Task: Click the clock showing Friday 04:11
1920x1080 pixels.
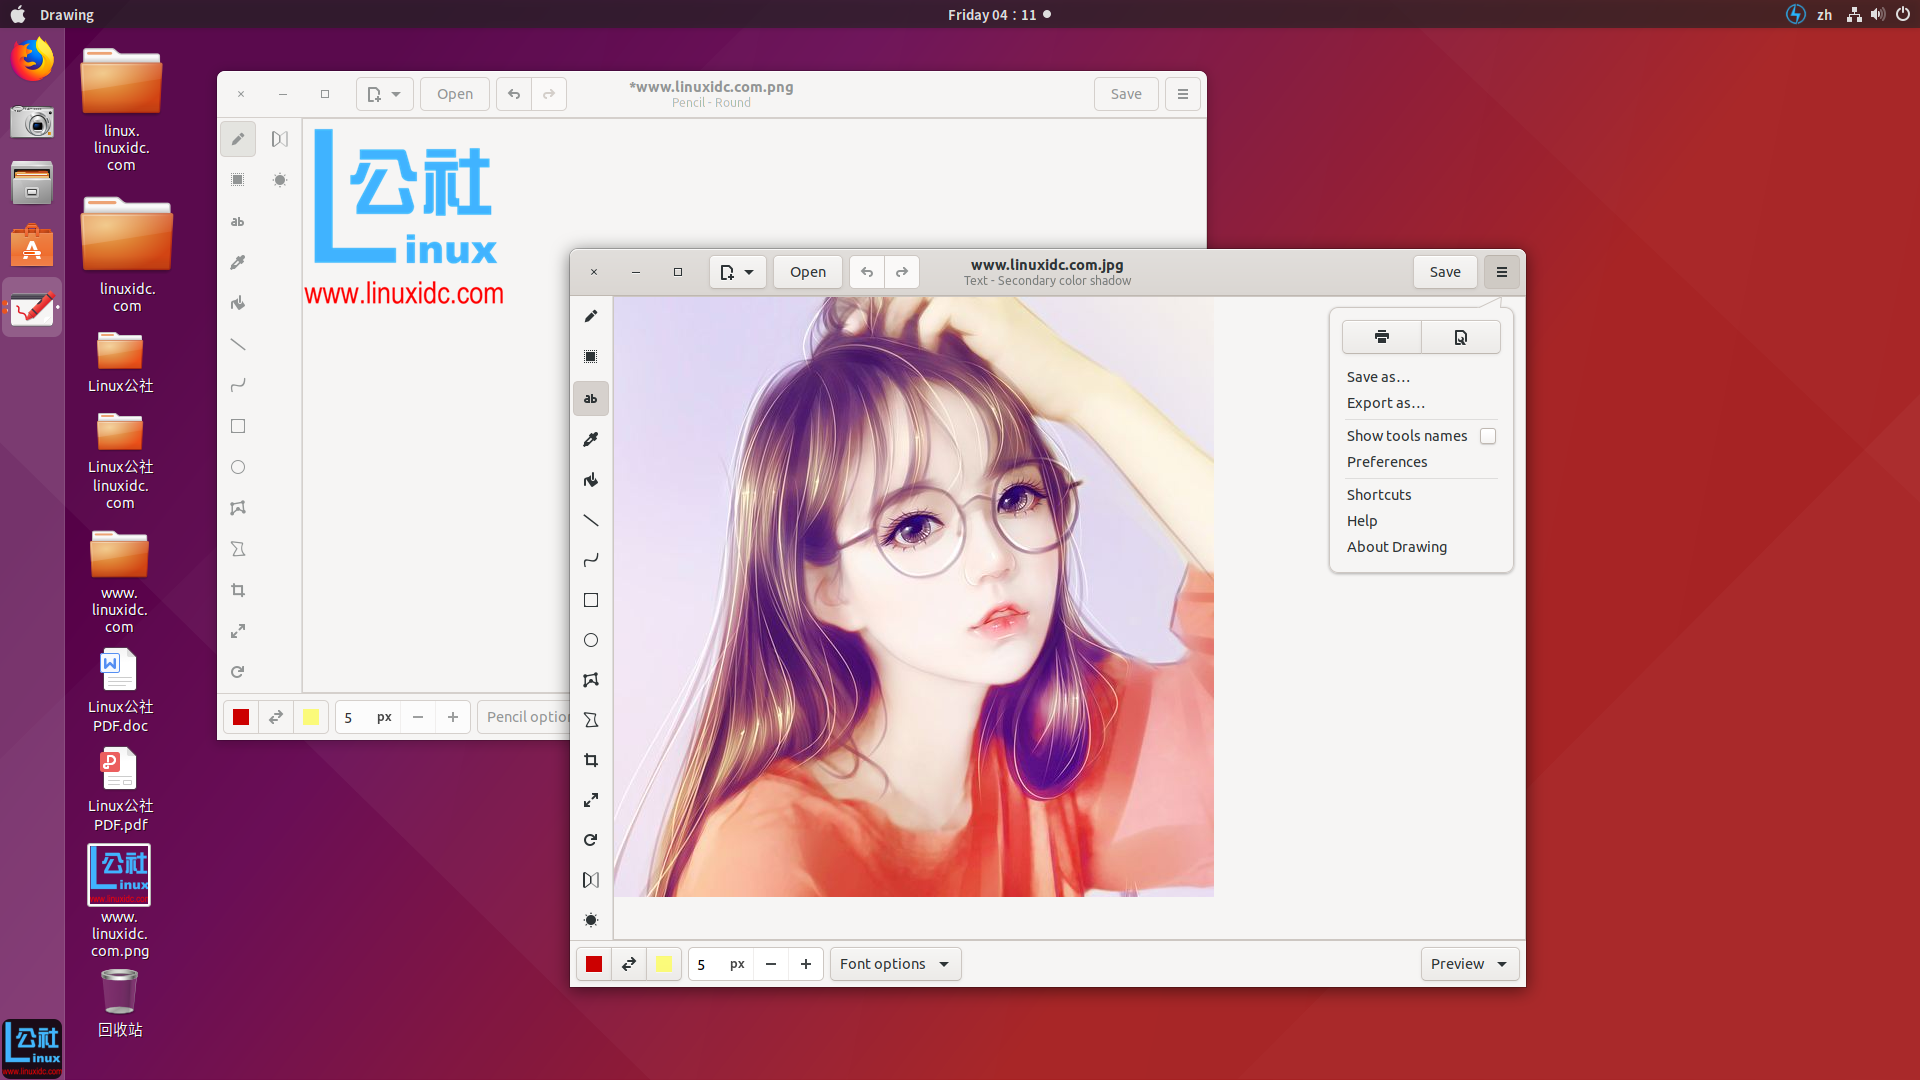Action: click(x=992, y=15)
